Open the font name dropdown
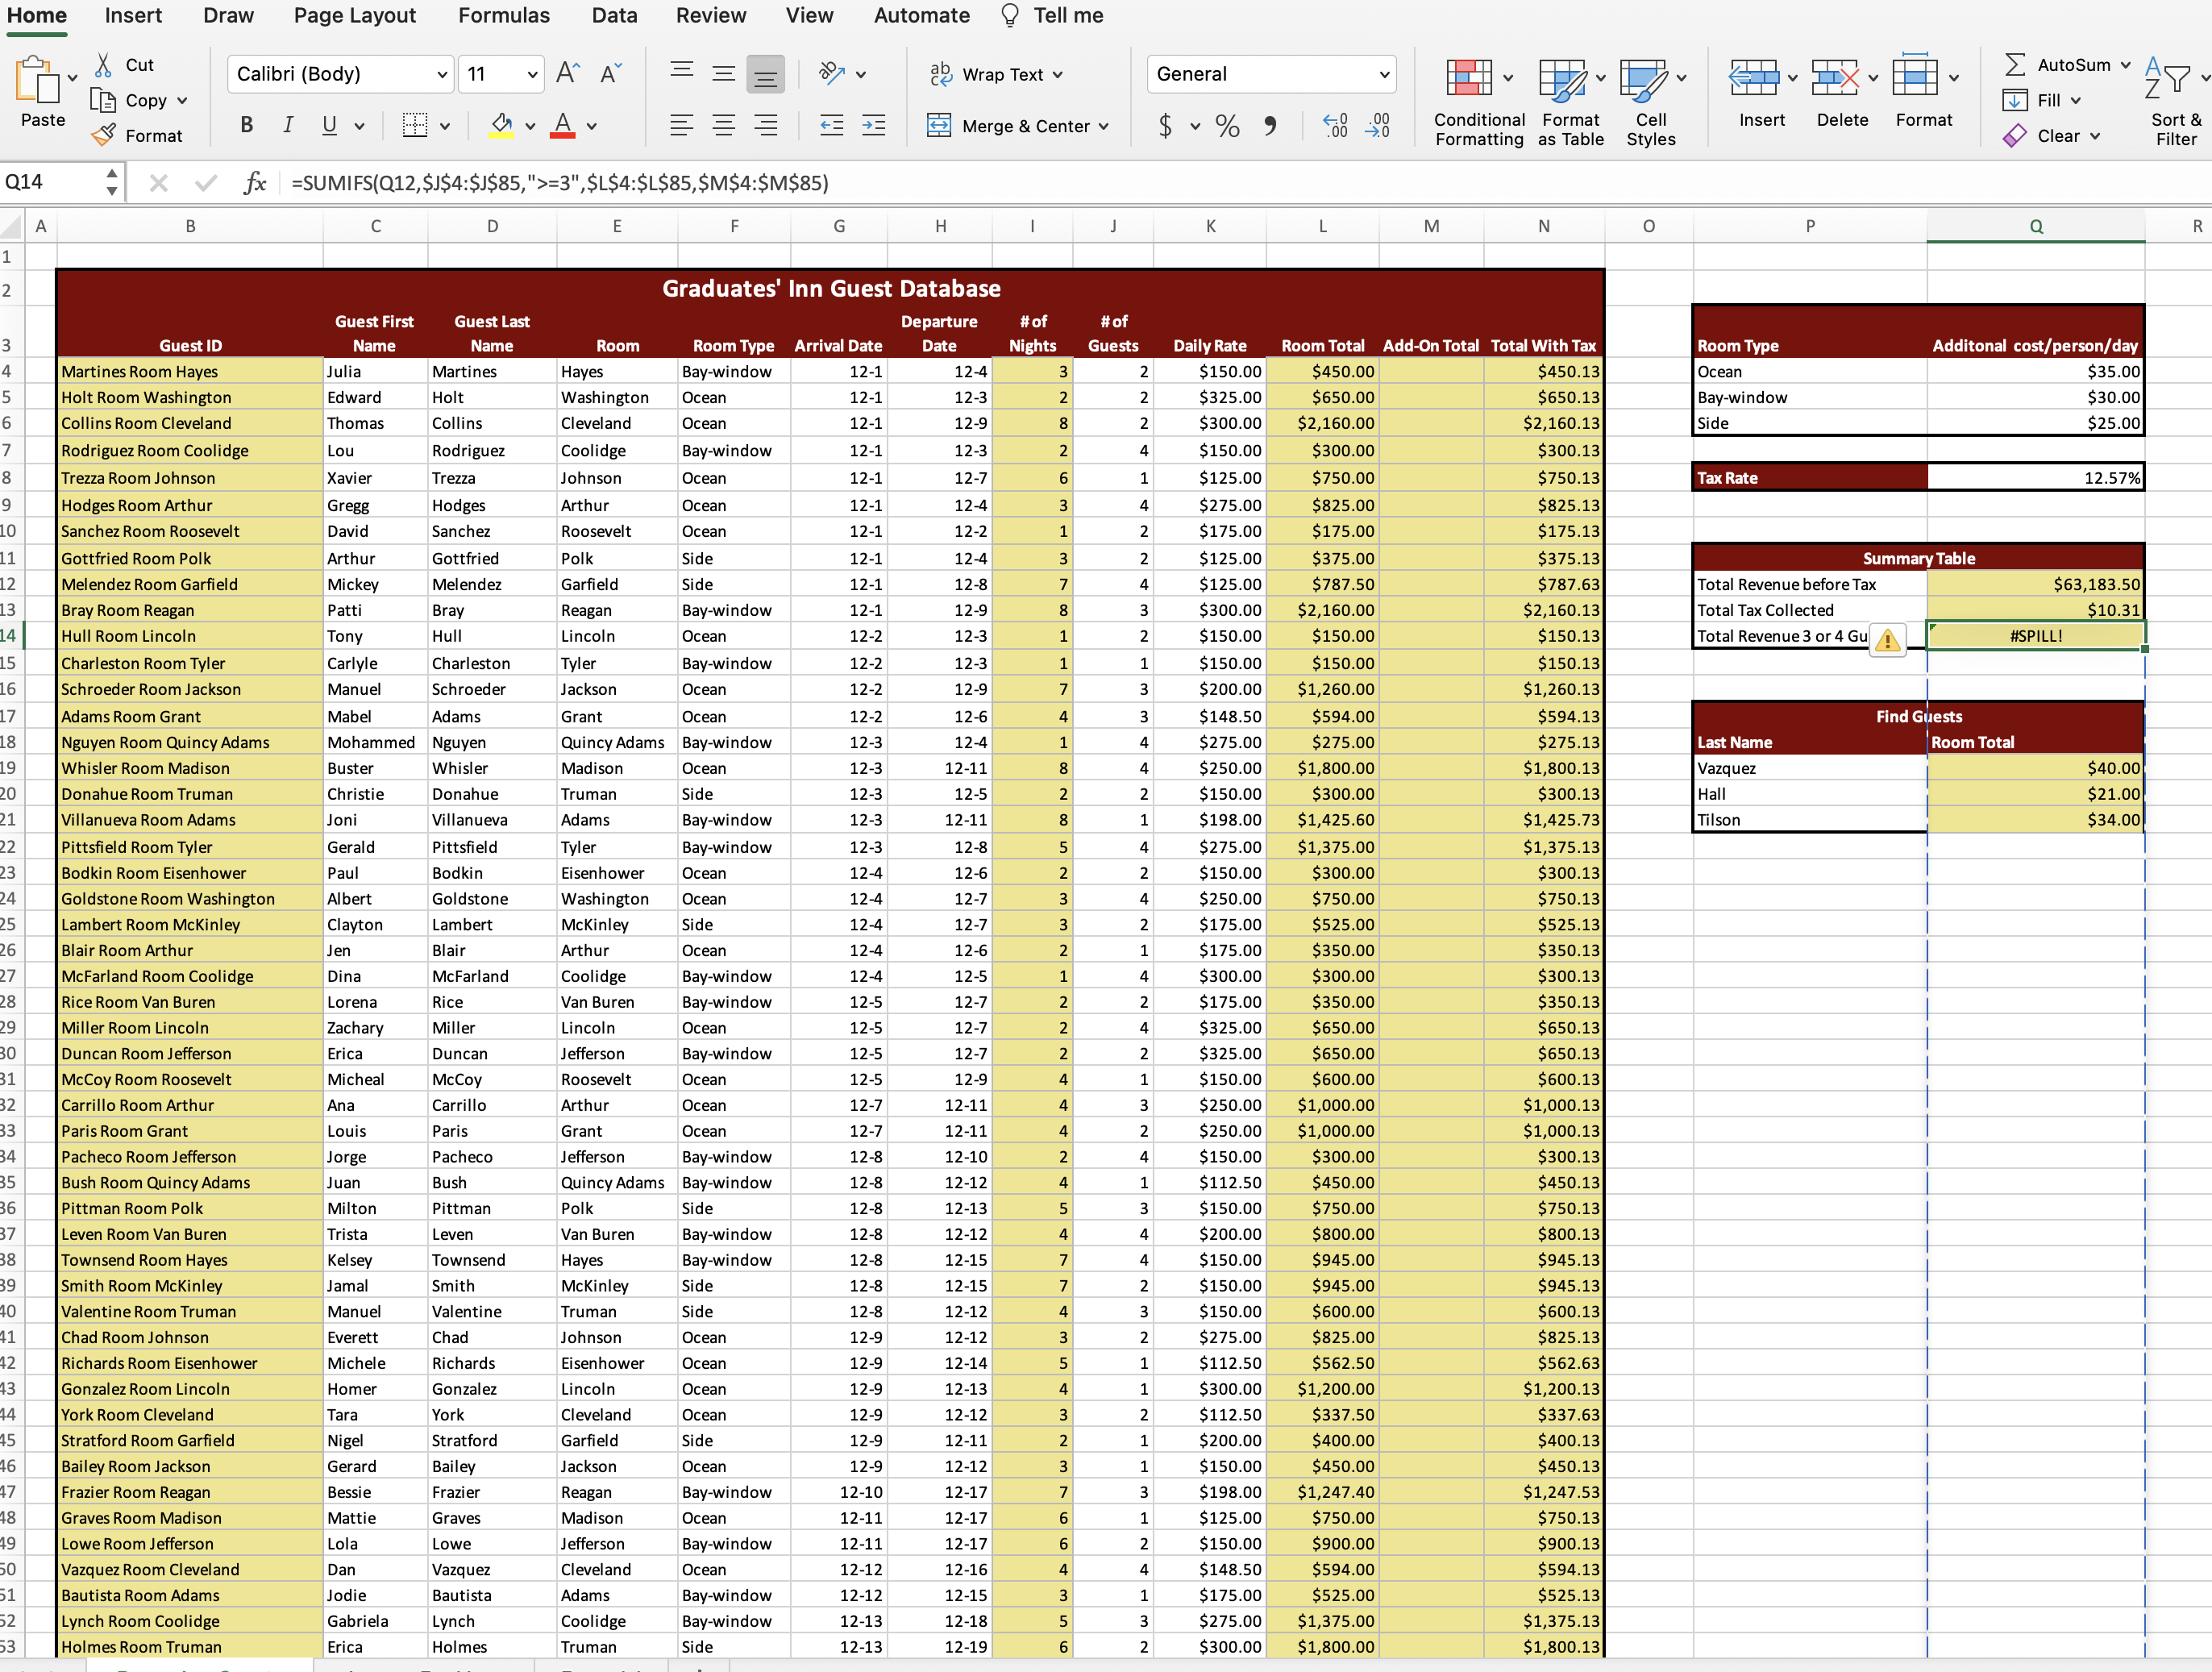The image size is (2212, 1672). (442, 75)
